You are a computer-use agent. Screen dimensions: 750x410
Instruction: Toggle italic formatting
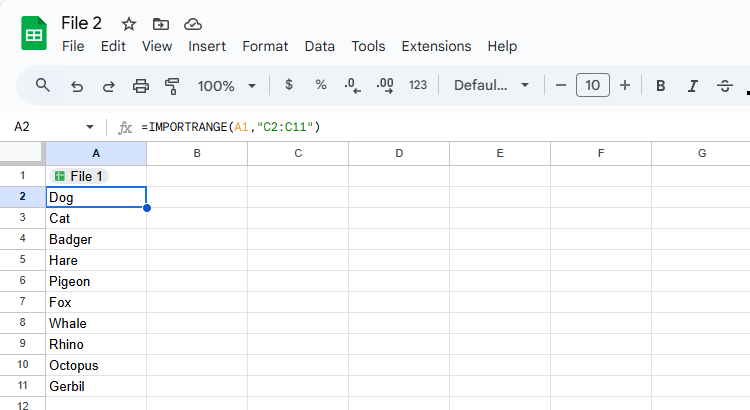(x=693, y=86)
